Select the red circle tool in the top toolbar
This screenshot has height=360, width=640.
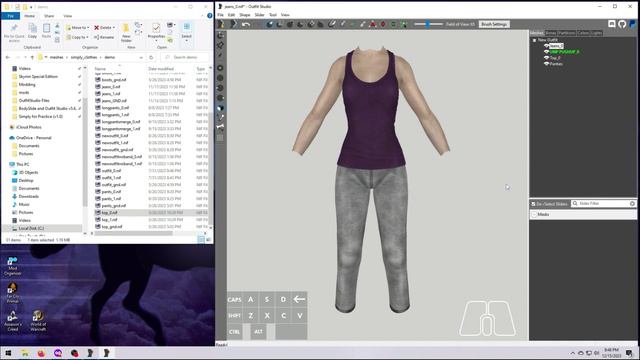click(383, 24)
